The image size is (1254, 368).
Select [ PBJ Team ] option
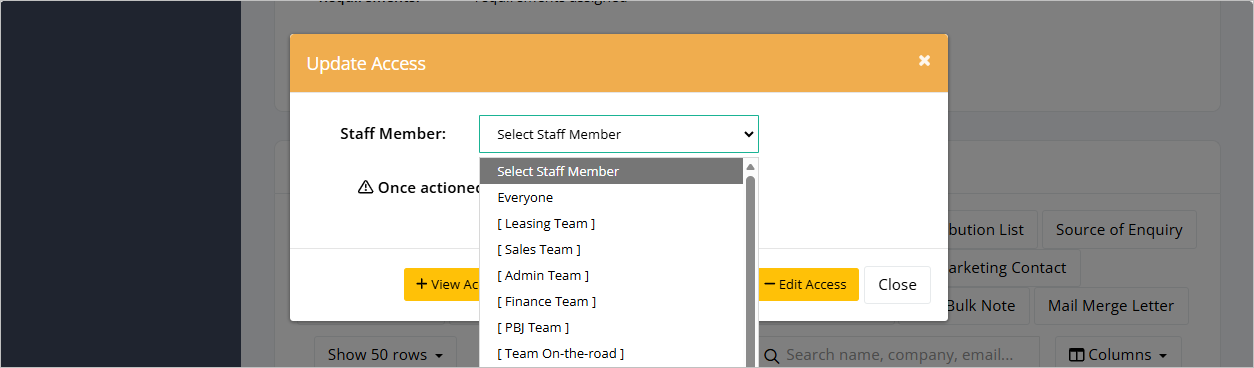pyautogui.click(x=611, y=327)
